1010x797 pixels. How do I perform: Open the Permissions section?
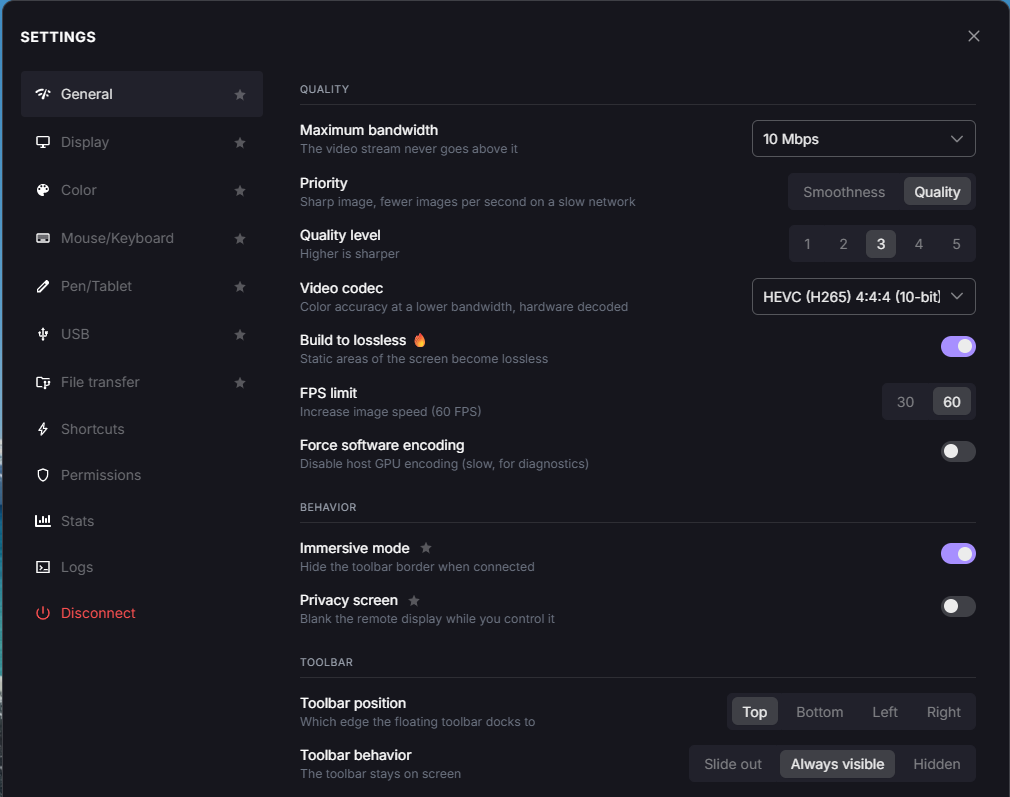pos(142,475)
